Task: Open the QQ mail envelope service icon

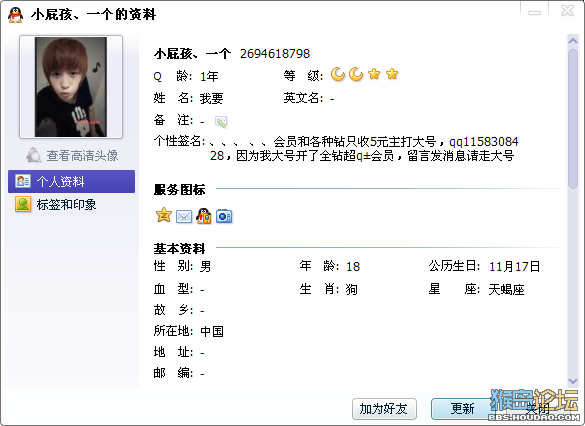Action: click(184, 216)
